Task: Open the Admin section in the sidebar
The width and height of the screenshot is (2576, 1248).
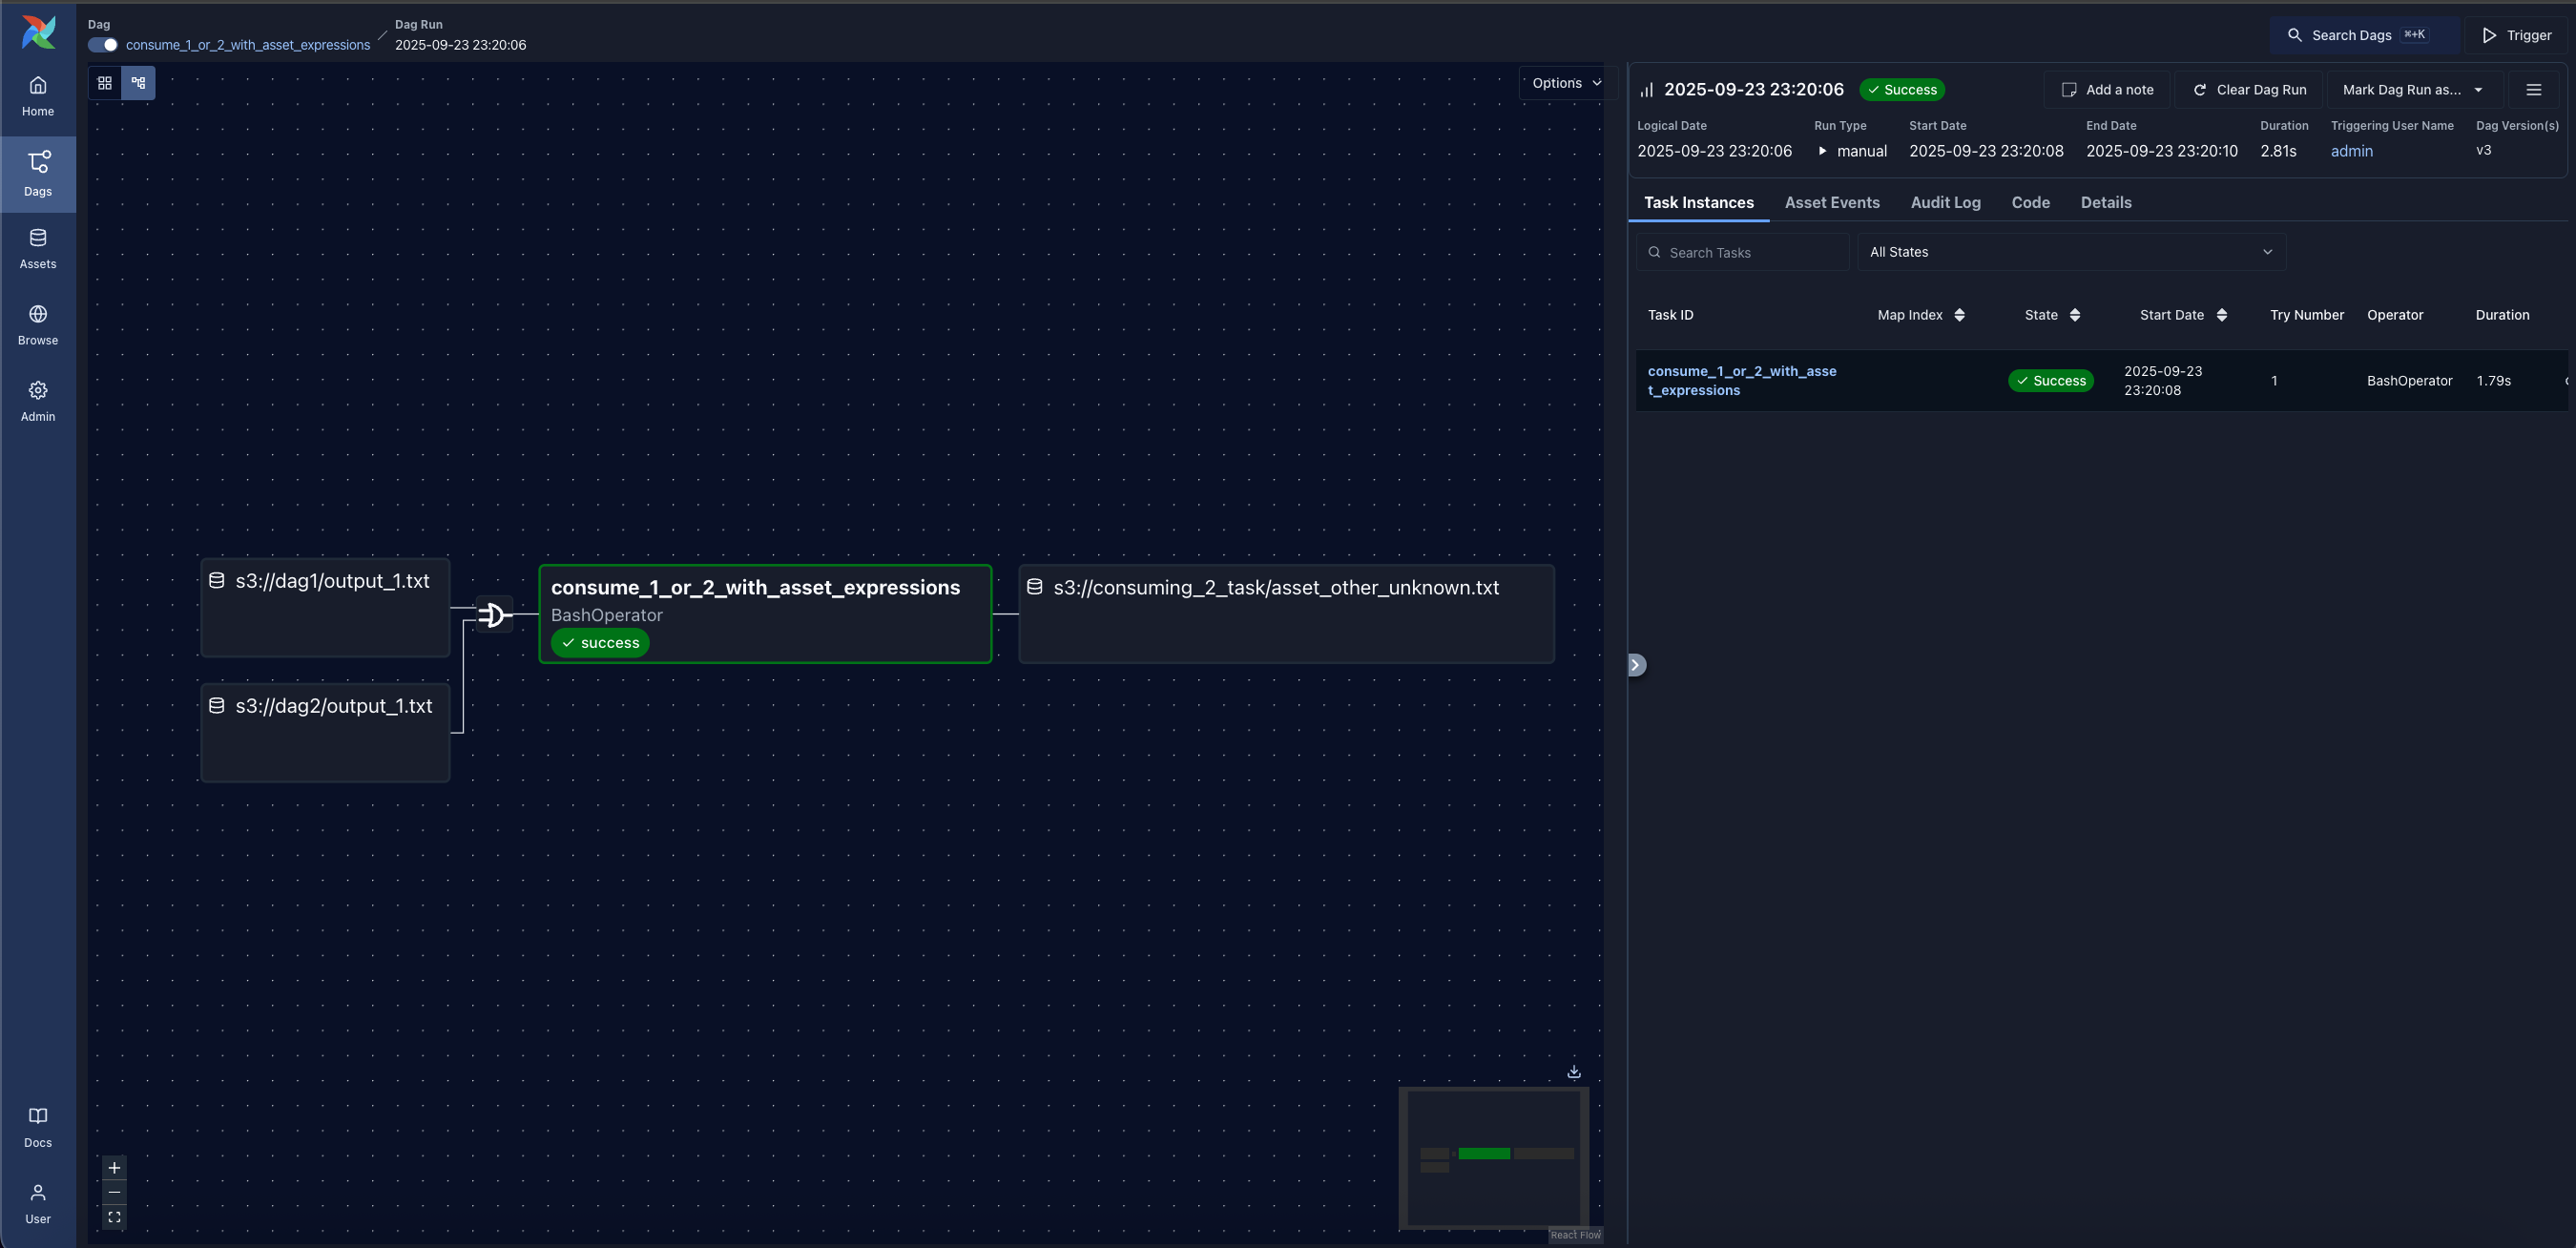Action: 37,399
